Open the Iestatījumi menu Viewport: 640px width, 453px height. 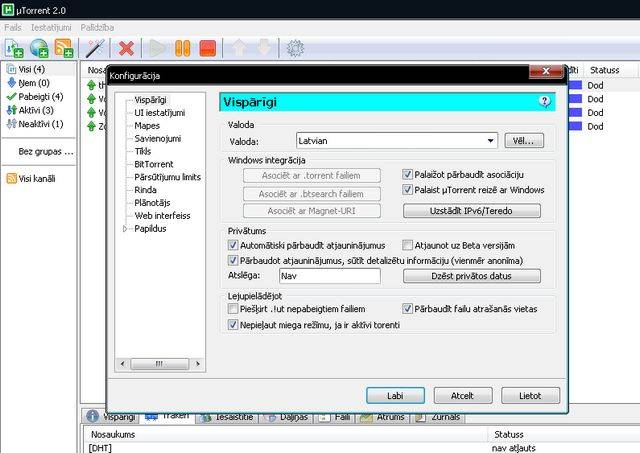[x=51, y=27]
